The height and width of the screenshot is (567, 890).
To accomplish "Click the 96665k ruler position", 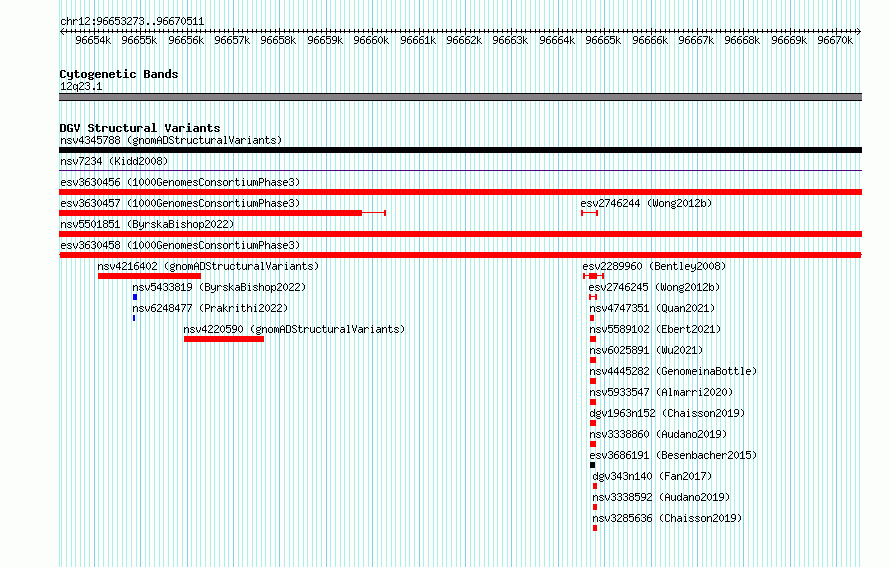I will (603, 40).
